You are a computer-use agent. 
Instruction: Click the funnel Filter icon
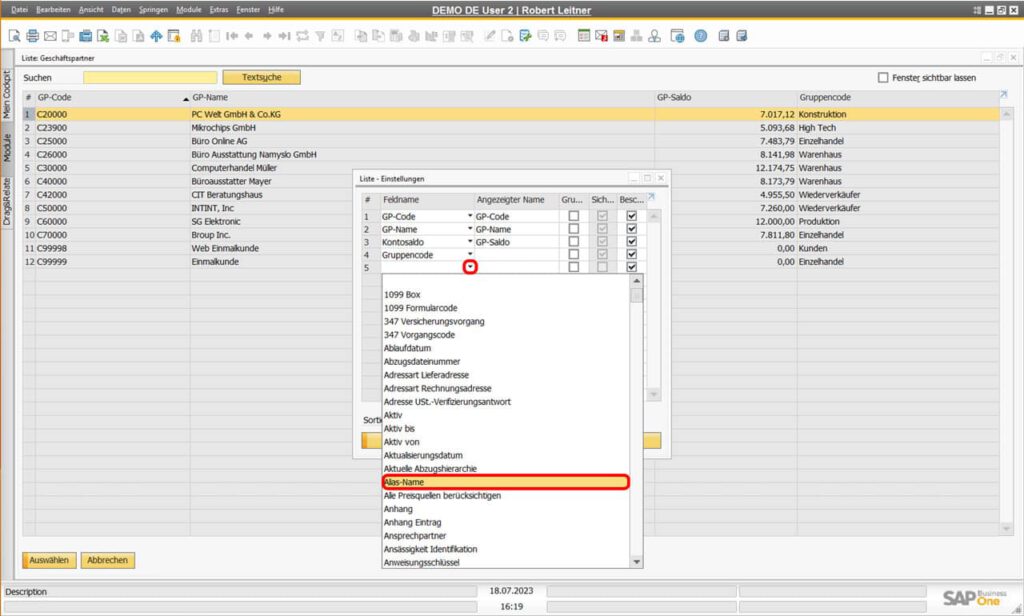point(320,36)
